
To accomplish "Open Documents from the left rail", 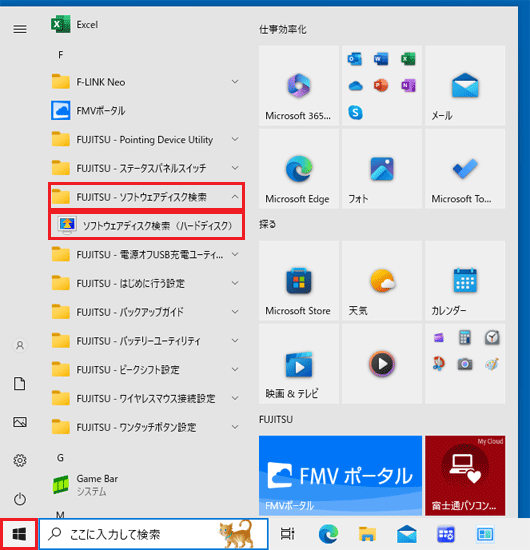I will (20, 384).
